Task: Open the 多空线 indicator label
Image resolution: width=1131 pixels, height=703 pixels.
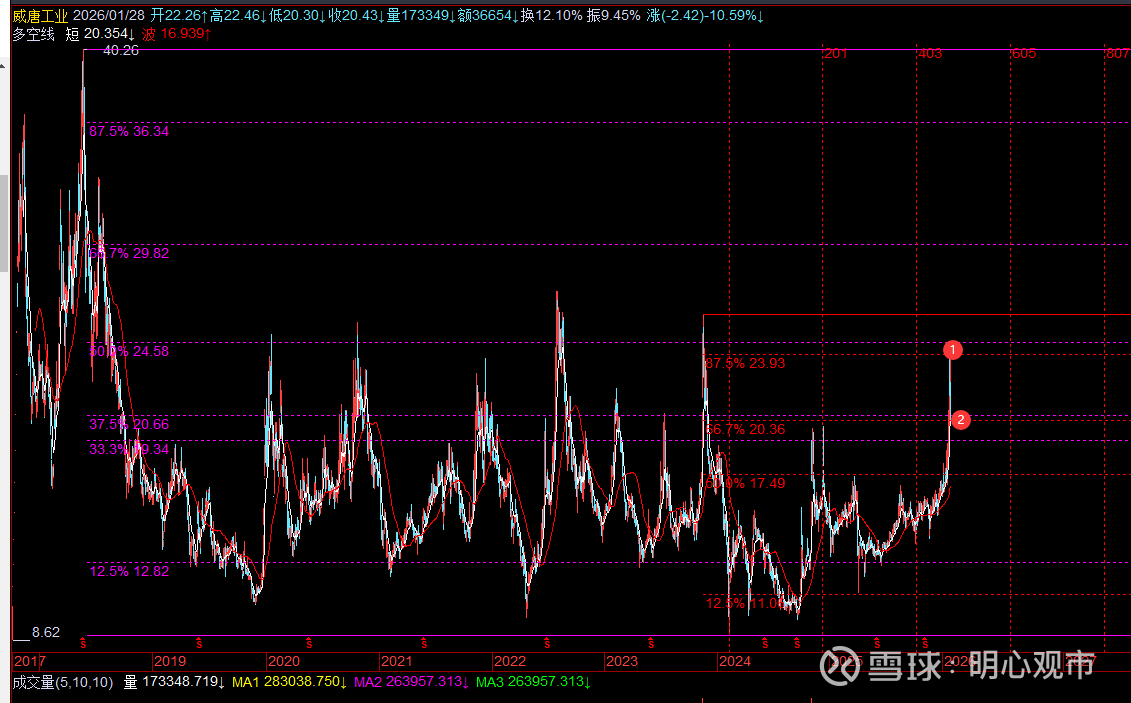Action: pos(31,34)
